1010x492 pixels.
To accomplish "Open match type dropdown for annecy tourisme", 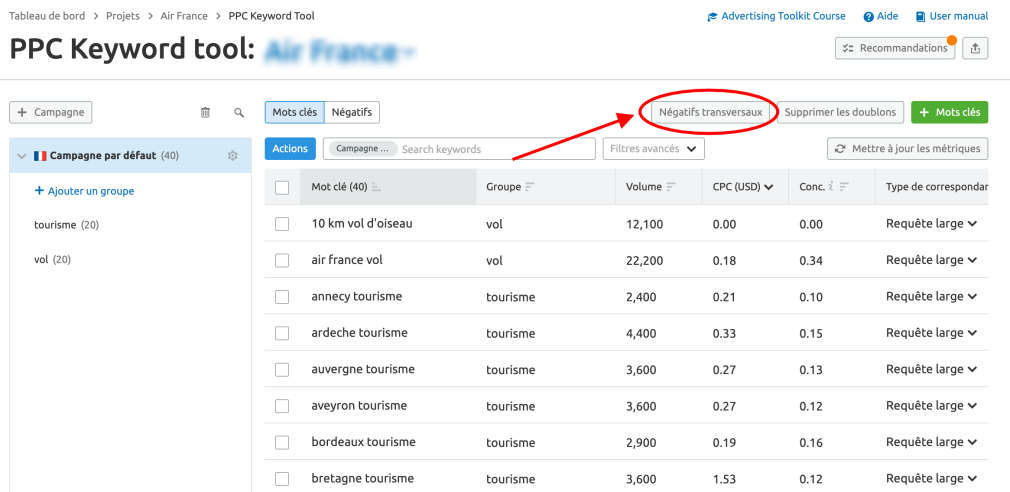I will pos(931,297).
